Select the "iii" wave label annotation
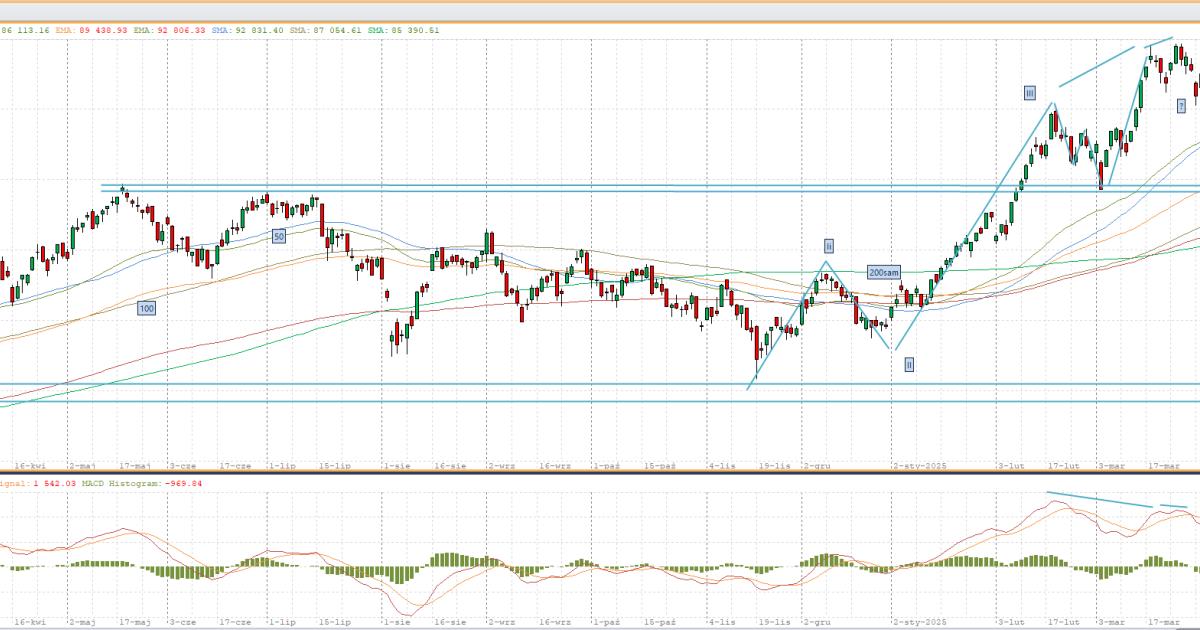The height and width of the screenshot is (630, 1200). click(x=1029, y=93)
